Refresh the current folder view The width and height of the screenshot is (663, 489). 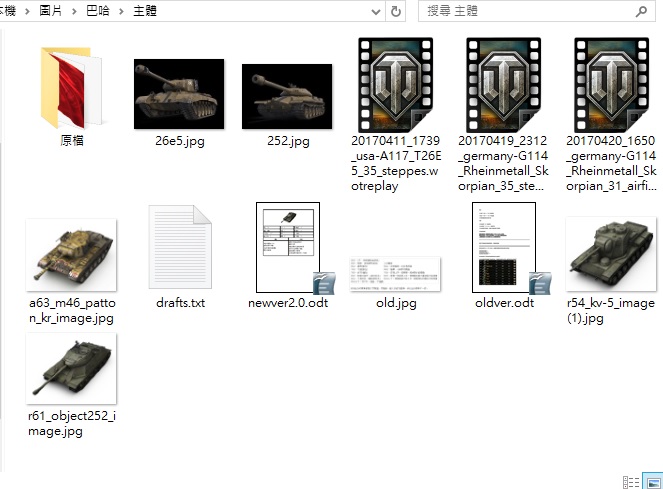tap(396, 11)
